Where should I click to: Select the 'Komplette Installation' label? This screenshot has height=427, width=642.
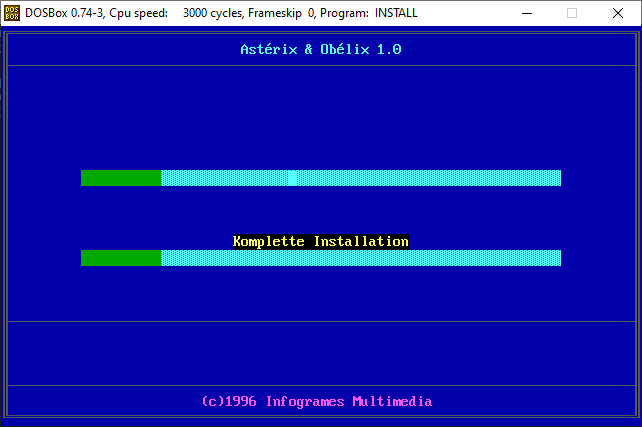[321, 241]
